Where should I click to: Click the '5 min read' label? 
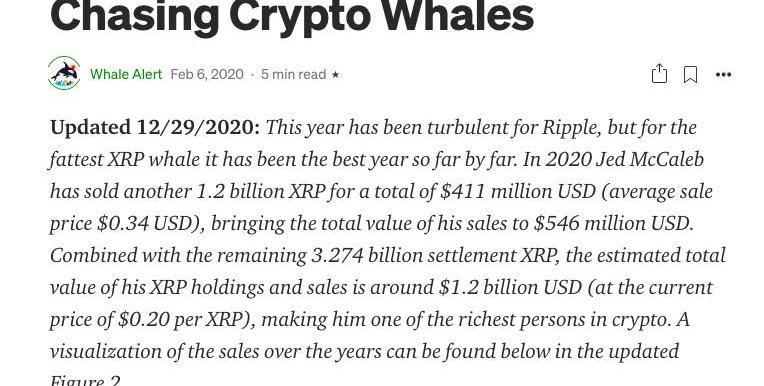tap(293, 74)
